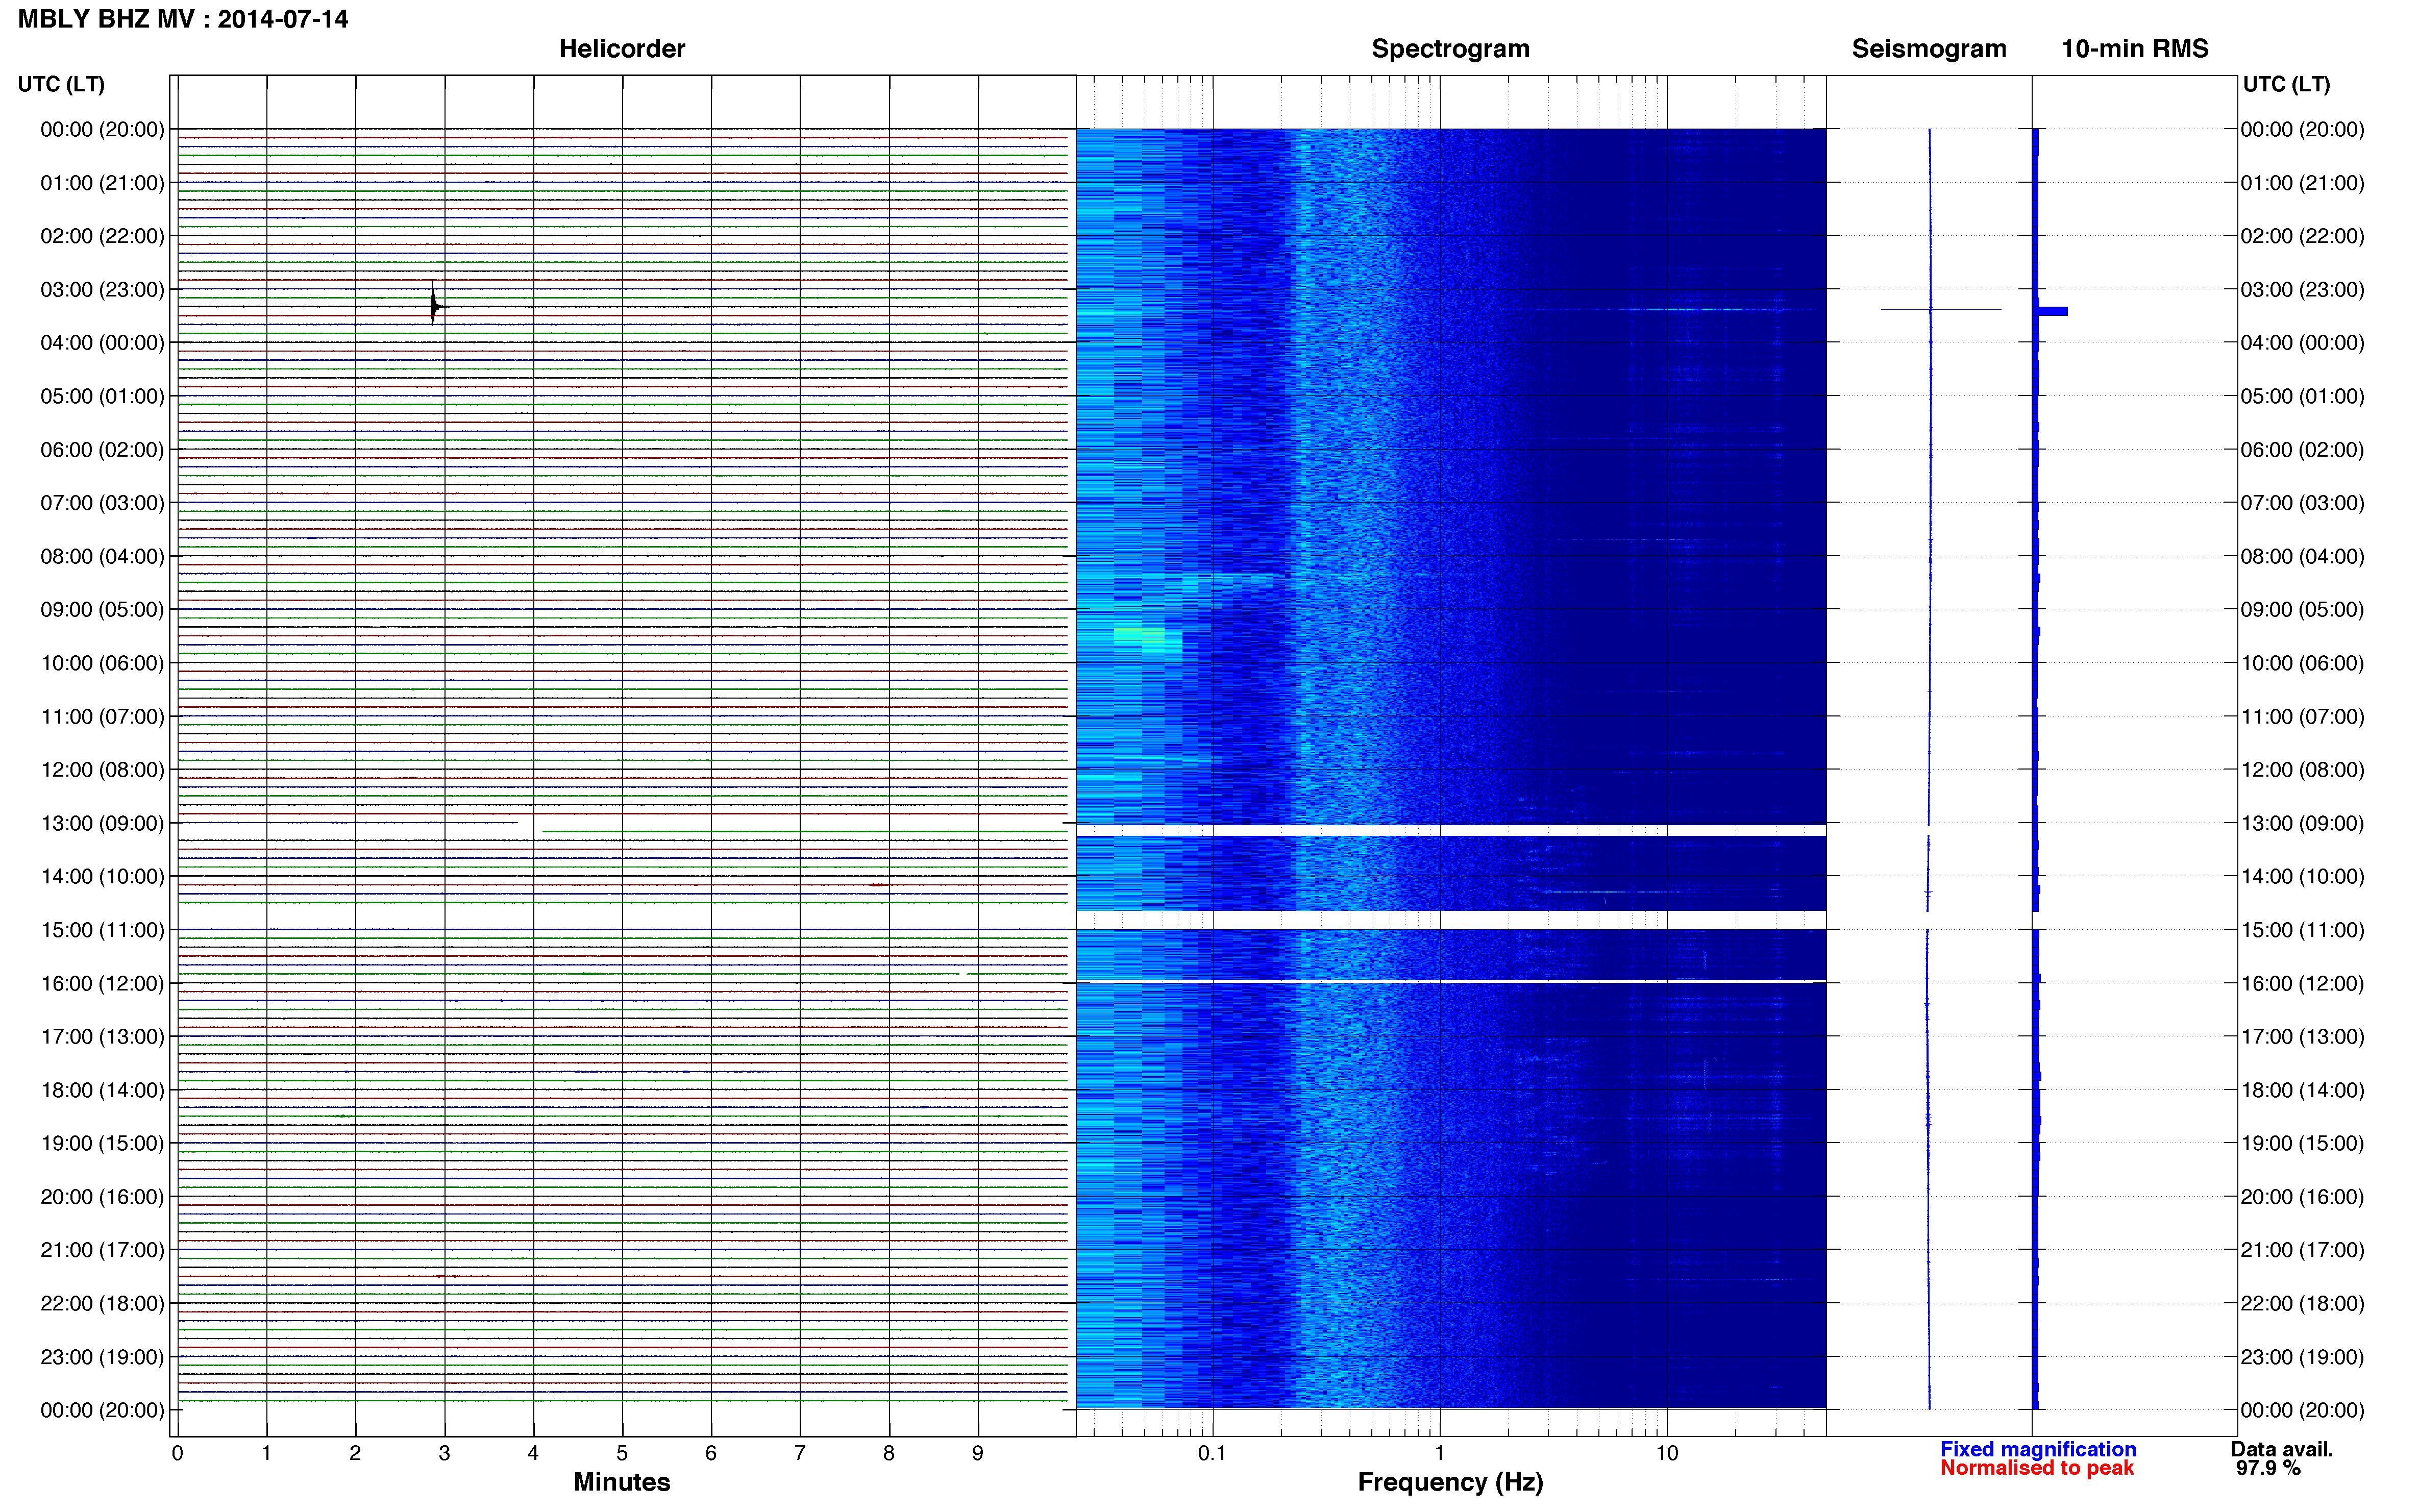Click the "10" frequency tick label
This screenshot has height=1512, width=2419.
[1666, 1453]
